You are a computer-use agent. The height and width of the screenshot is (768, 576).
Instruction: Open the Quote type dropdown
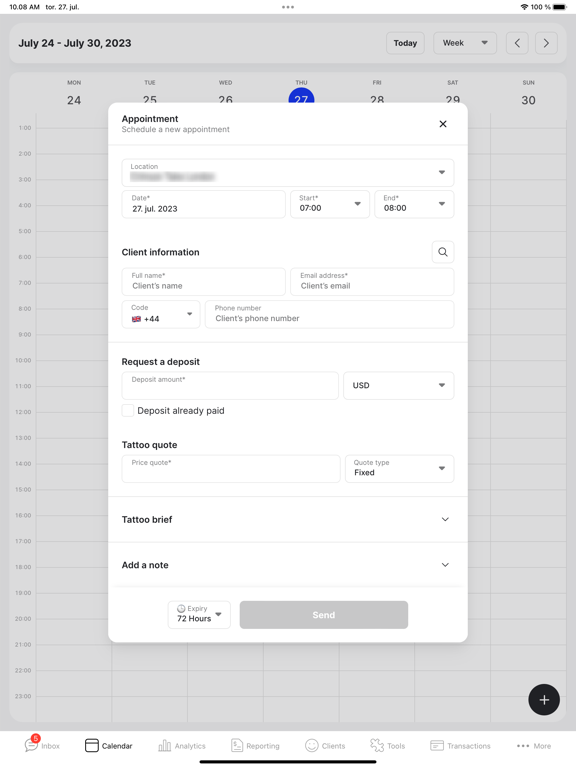pyautogui.click(x=399, y=469)
